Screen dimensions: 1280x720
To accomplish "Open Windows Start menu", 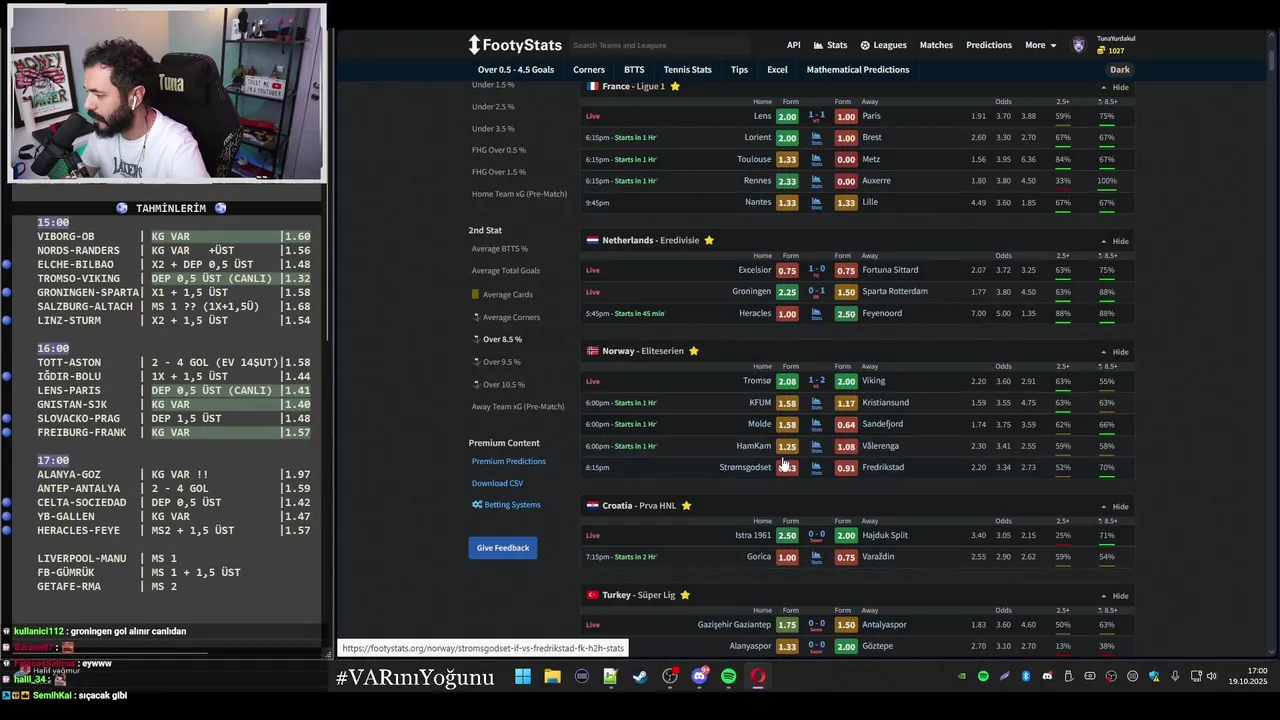I will tap(523, 677).
